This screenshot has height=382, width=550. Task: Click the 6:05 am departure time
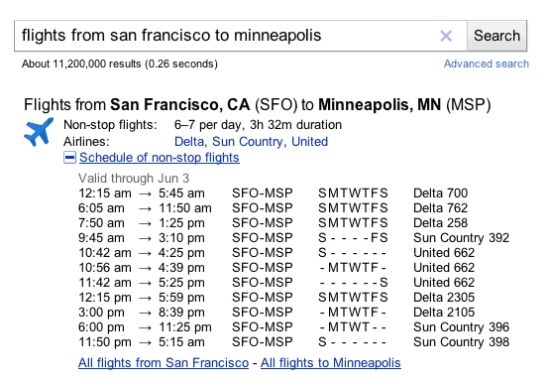[x=101, y=208]
